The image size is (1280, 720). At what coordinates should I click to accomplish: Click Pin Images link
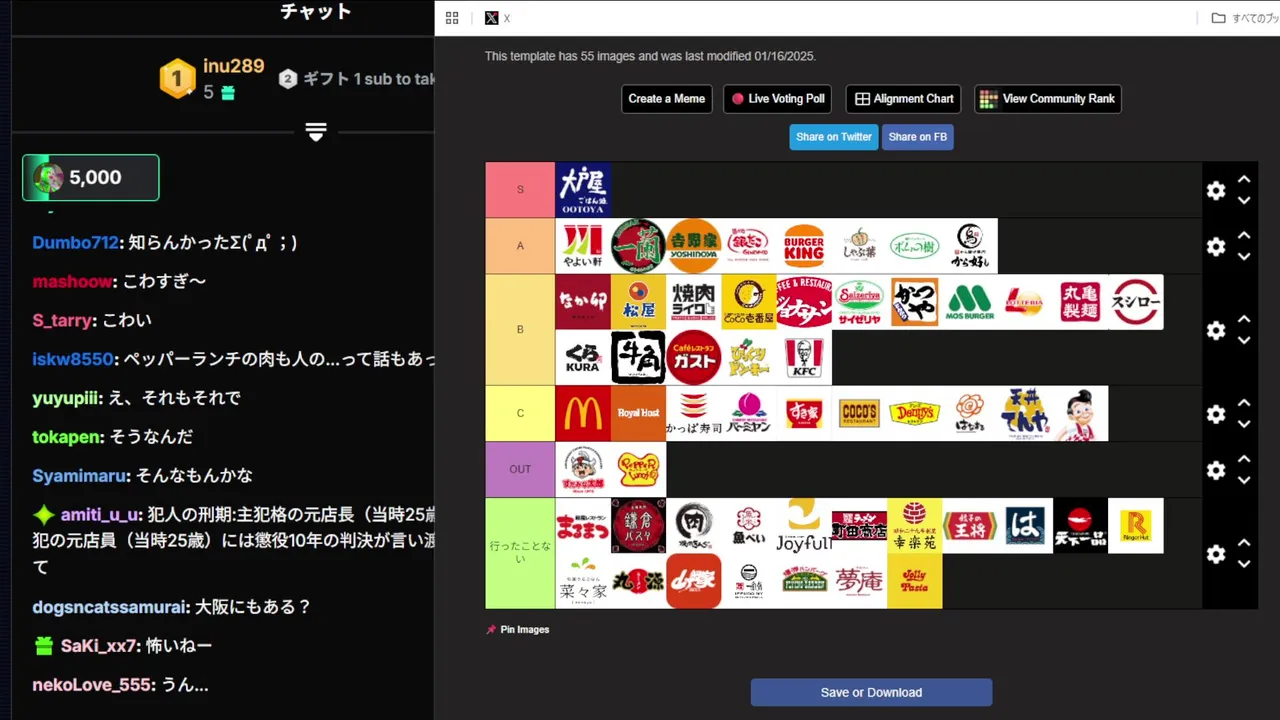[x=518, y=630]
